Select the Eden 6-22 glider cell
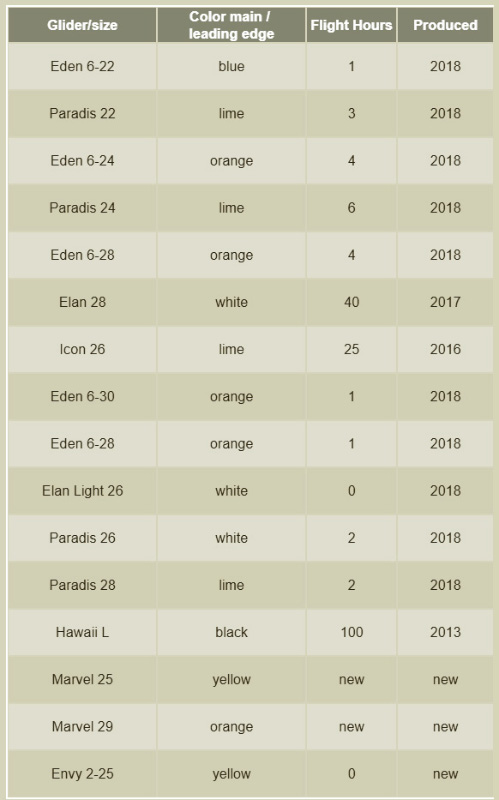The height and width of the screenshot is (800, 499). click(x=82, y=66)
